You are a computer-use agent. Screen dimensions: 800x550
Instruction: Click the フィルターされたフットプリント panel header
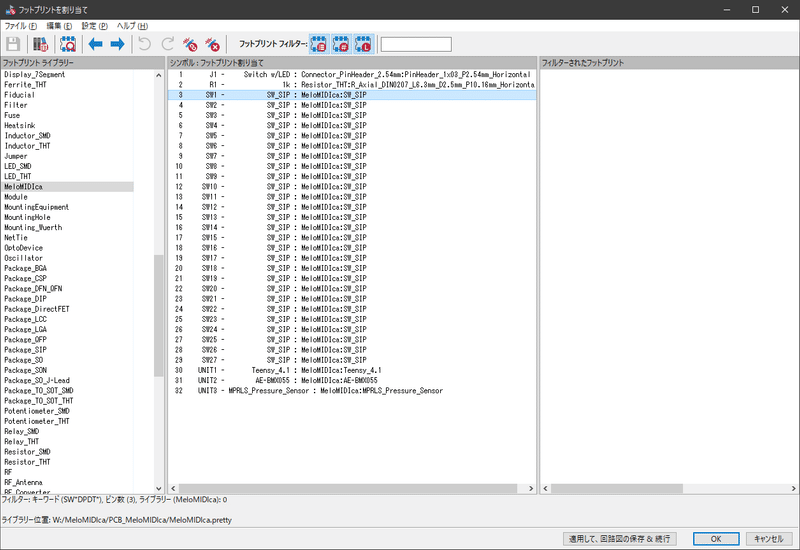669,63
